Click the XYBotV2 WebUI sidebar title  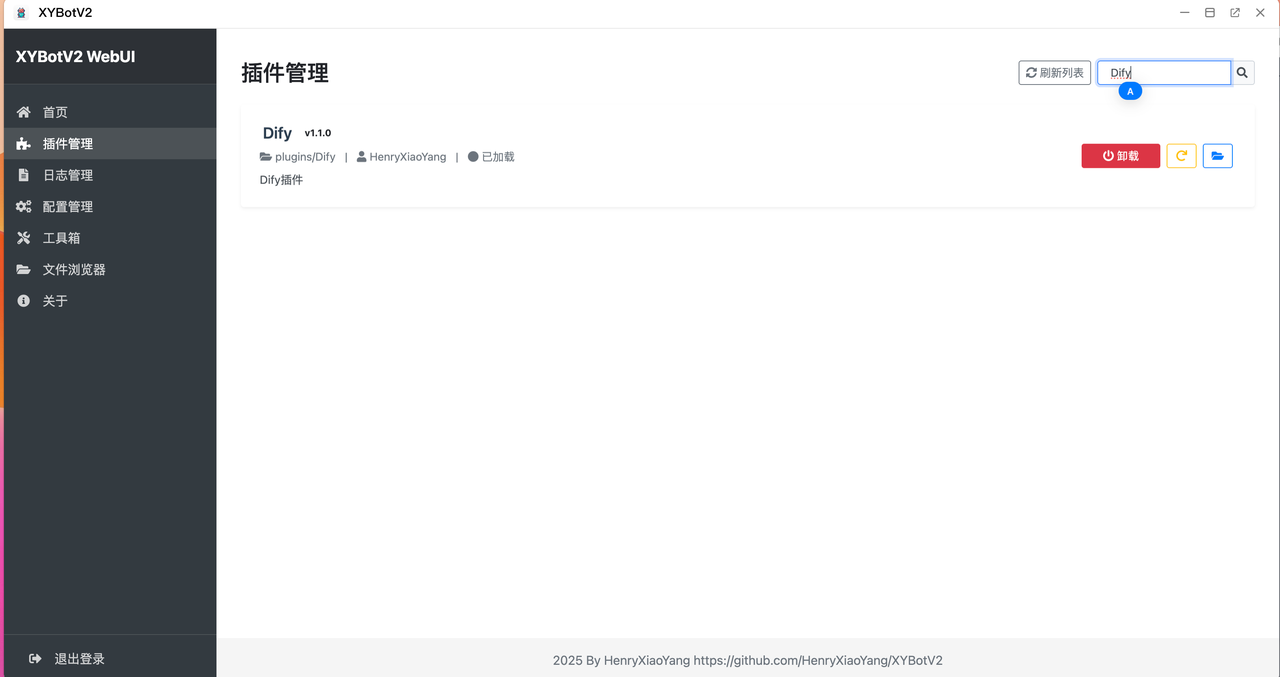click(x=75, y=57)
